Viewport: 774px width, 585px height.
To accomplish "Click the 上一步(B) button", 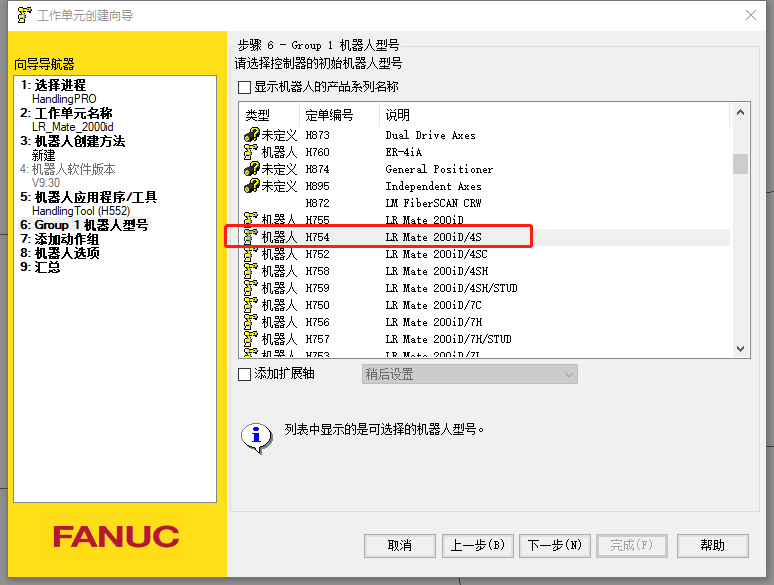I will (478, 546).
